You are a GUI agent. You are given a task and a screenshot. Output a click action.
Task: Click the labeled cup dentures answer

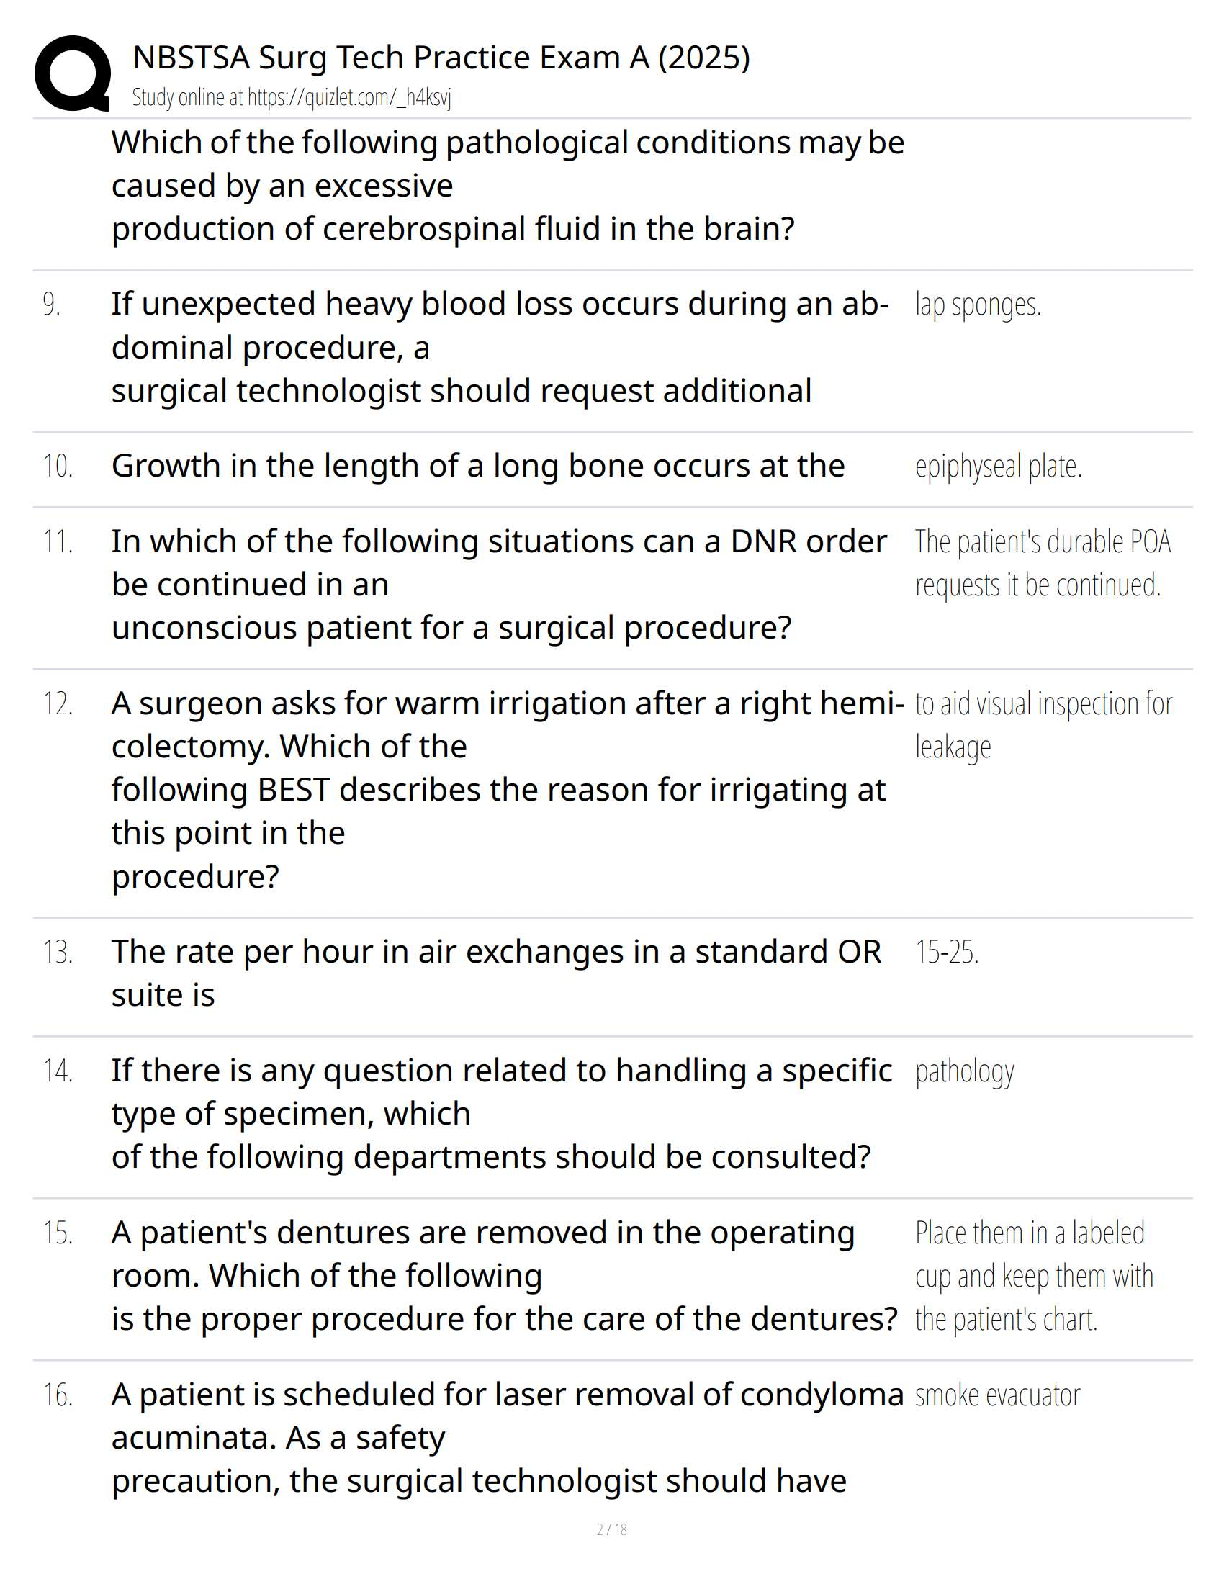(x=1033, y=1276)
